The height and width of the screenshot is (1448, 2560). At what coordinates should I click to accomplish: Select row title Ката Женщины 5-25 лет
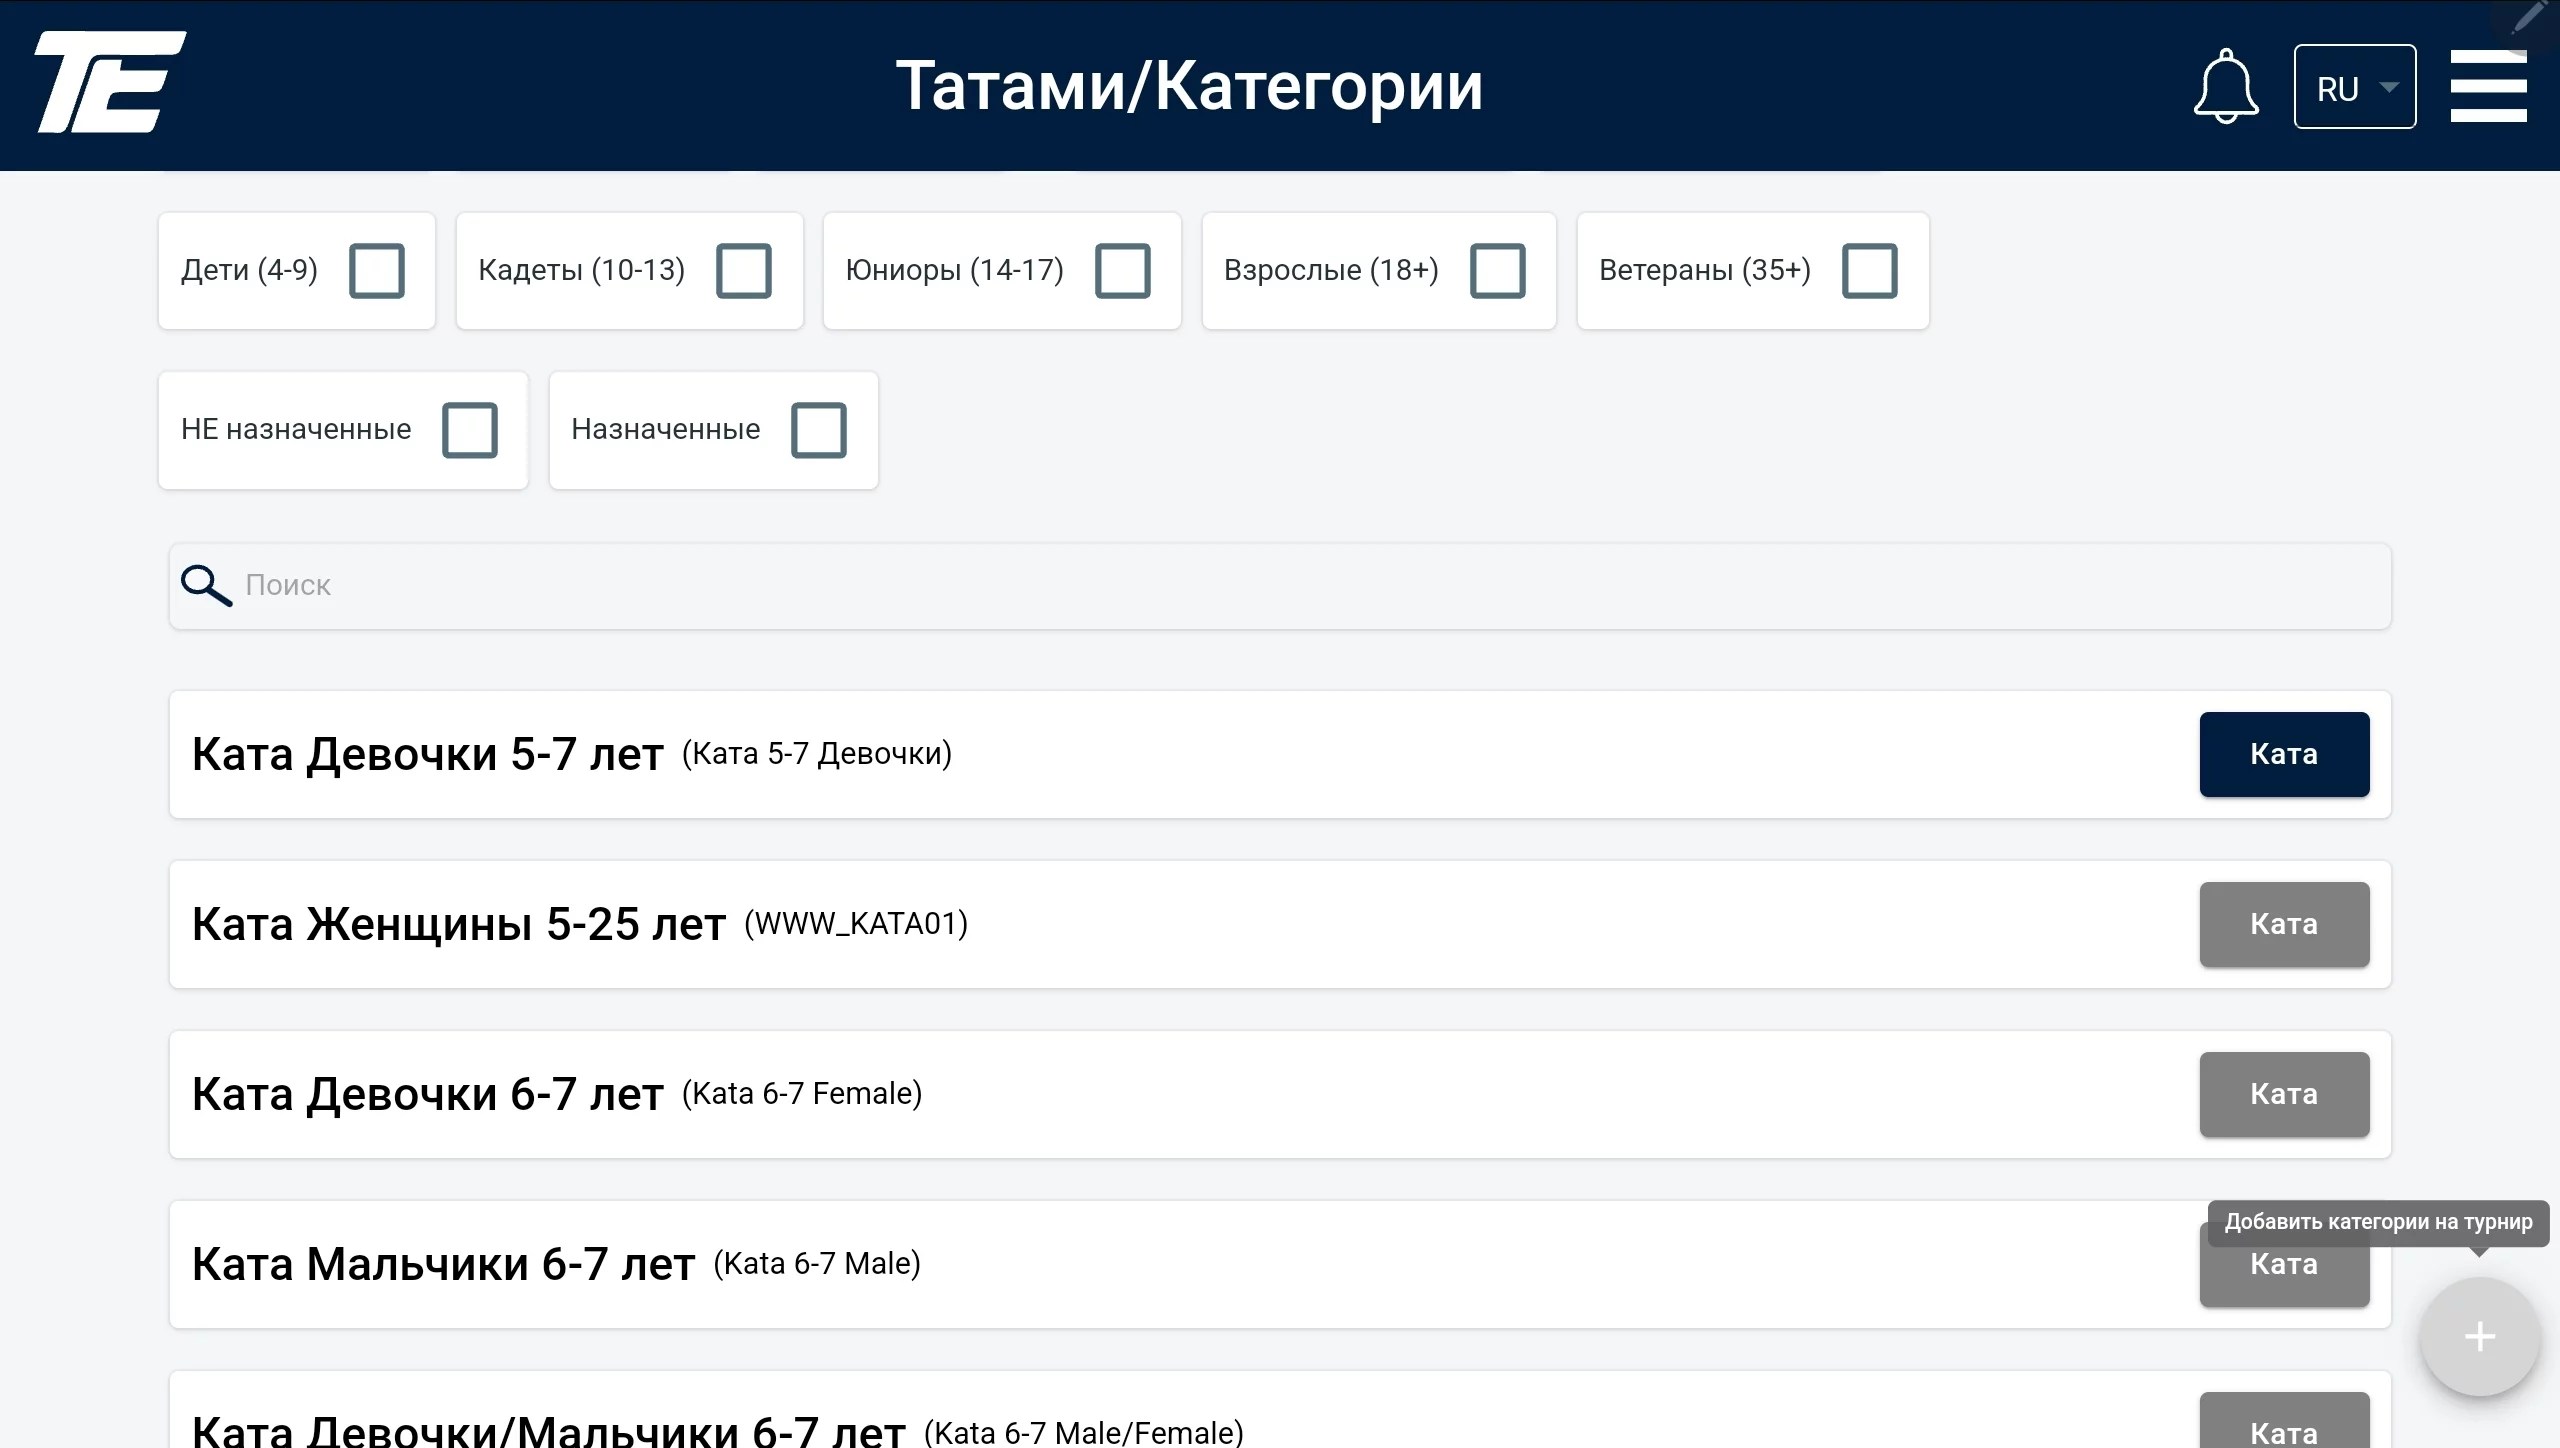point(459,924)
